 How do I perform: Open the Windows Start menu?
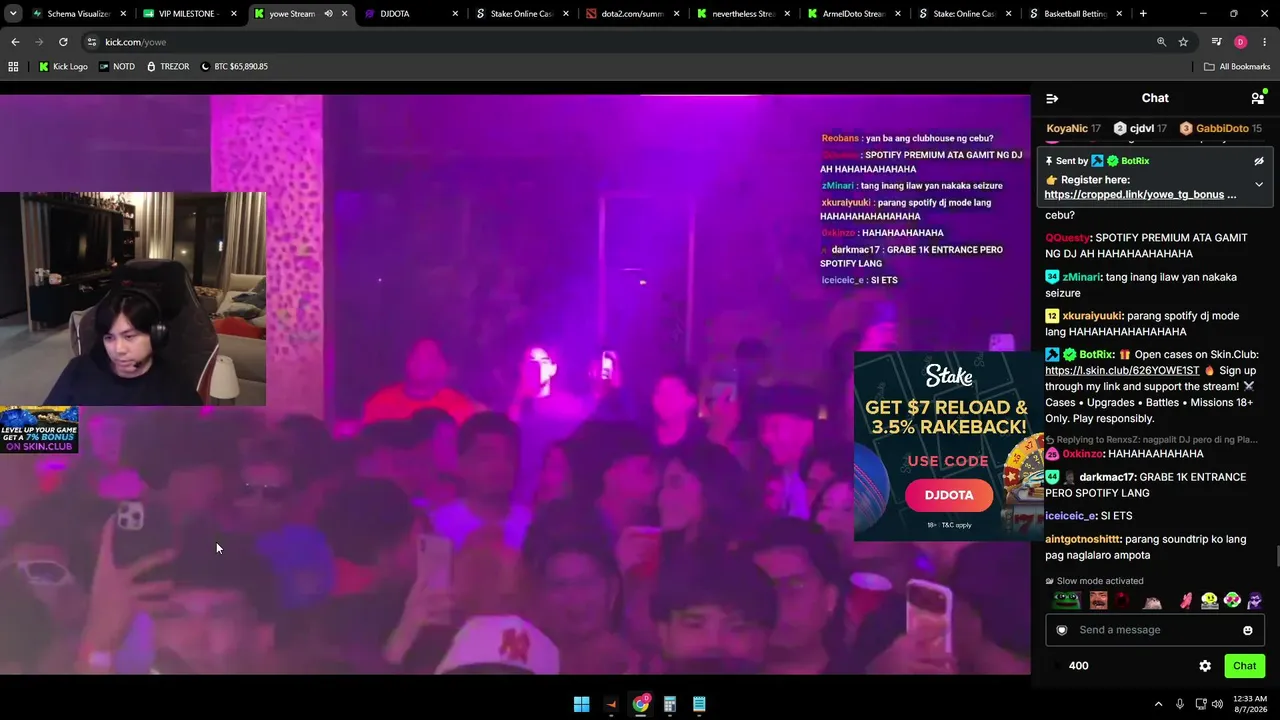pos(581,704)
